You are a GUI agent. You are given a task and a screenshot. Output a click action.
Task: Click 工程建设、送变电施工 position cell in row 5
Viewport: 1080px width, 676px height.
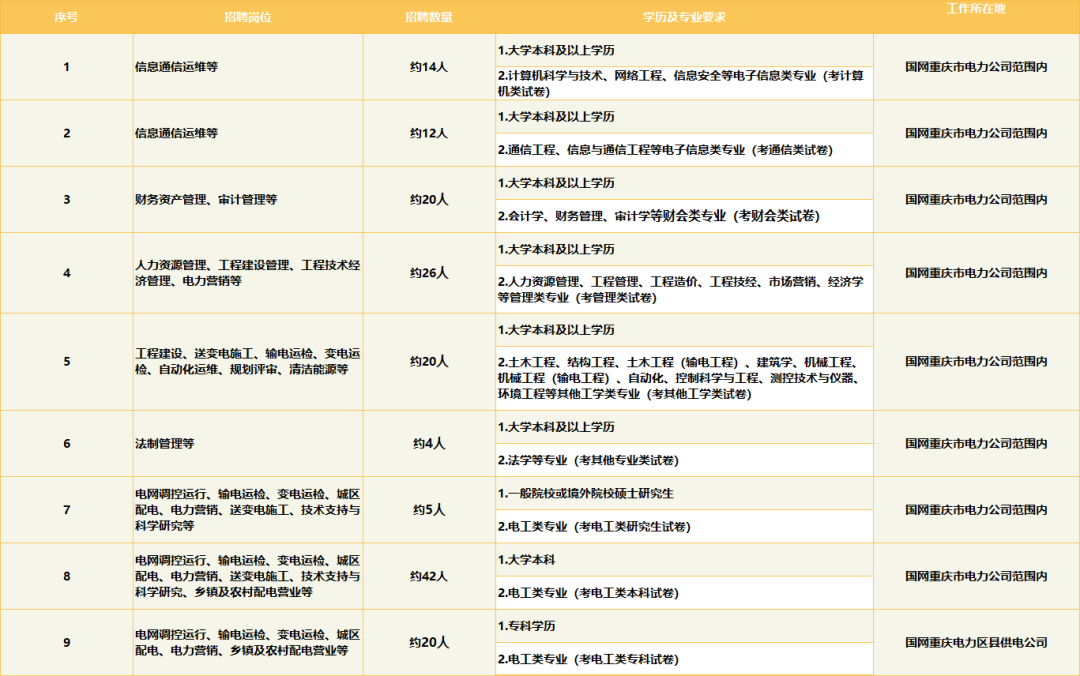click(248, 361)
